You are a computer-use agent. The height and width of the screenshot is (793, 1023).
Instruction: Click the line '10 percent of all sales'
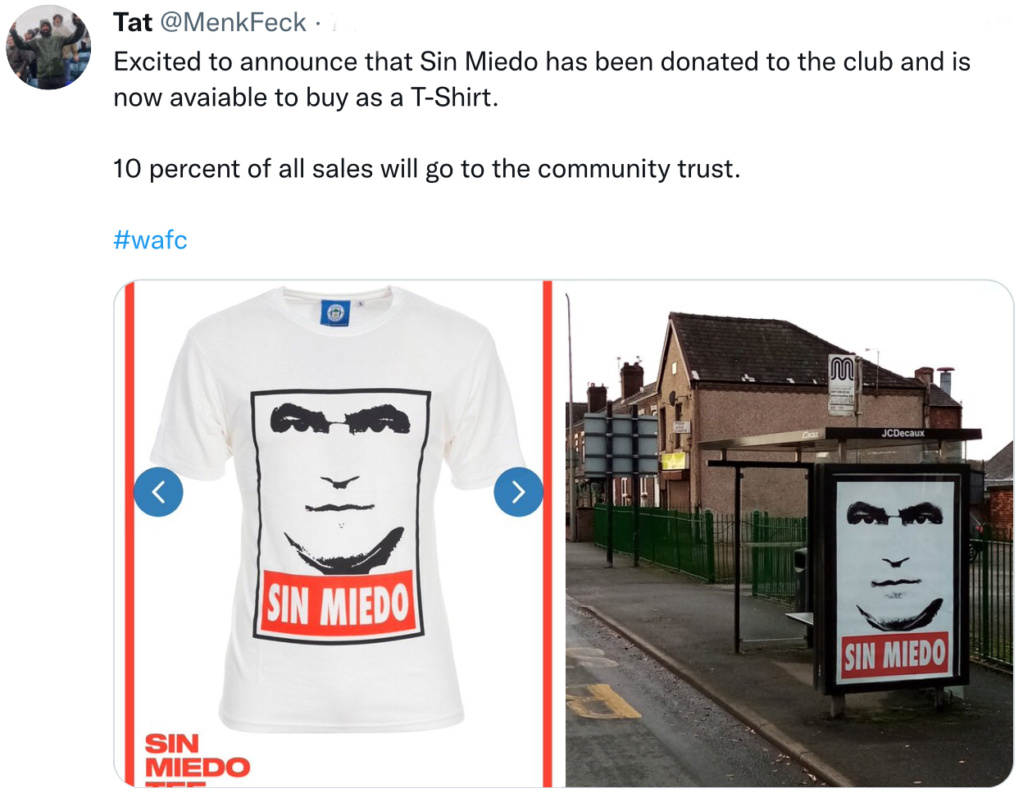pos(427,168)
